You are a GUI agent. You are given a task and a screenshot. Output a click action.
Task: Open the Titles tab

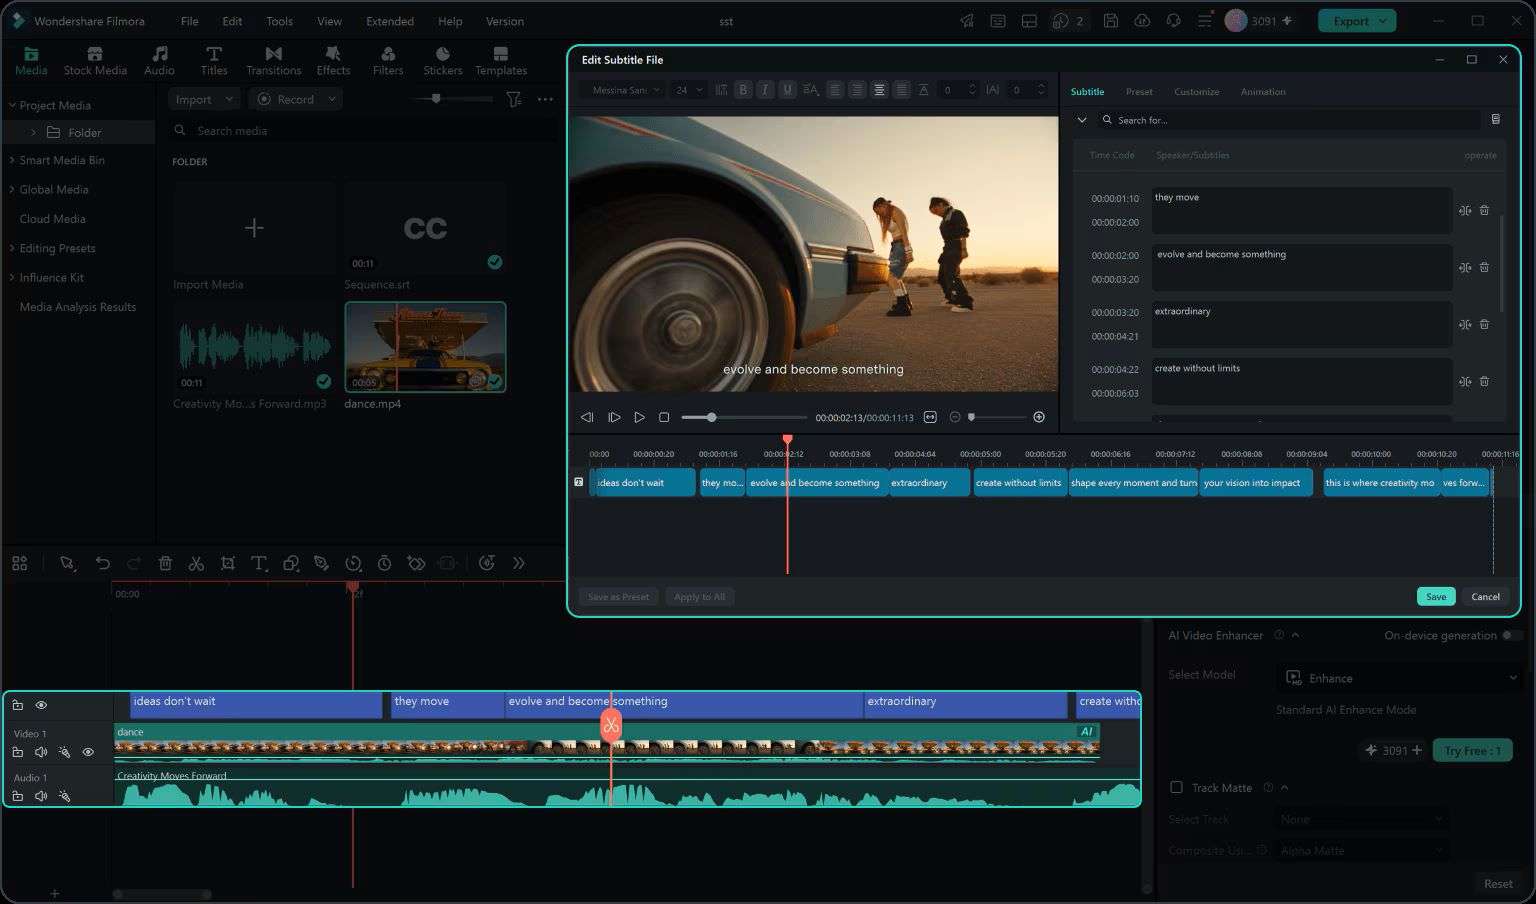(x=214, y=61)
